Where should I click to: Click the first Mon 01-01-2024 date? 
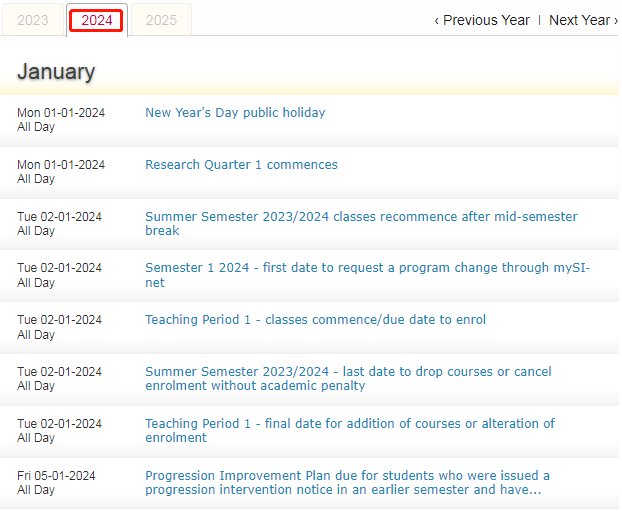coord(61,113)
